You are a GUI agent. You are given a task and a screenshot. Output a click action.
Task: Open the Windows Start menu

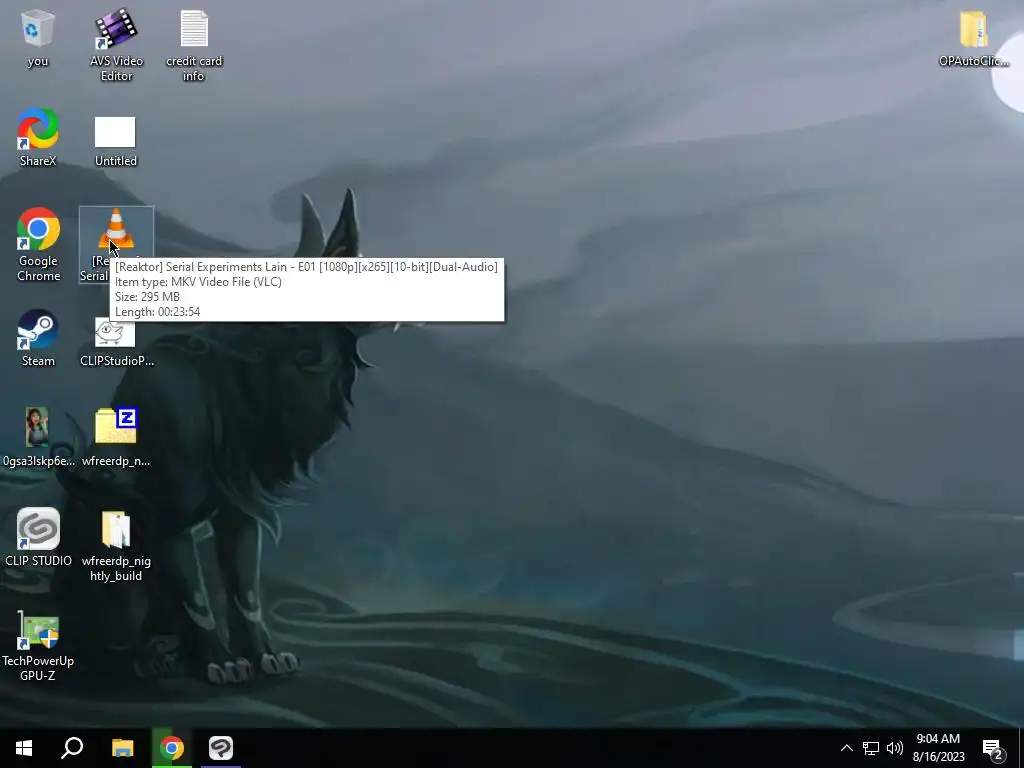click(24, 748)
